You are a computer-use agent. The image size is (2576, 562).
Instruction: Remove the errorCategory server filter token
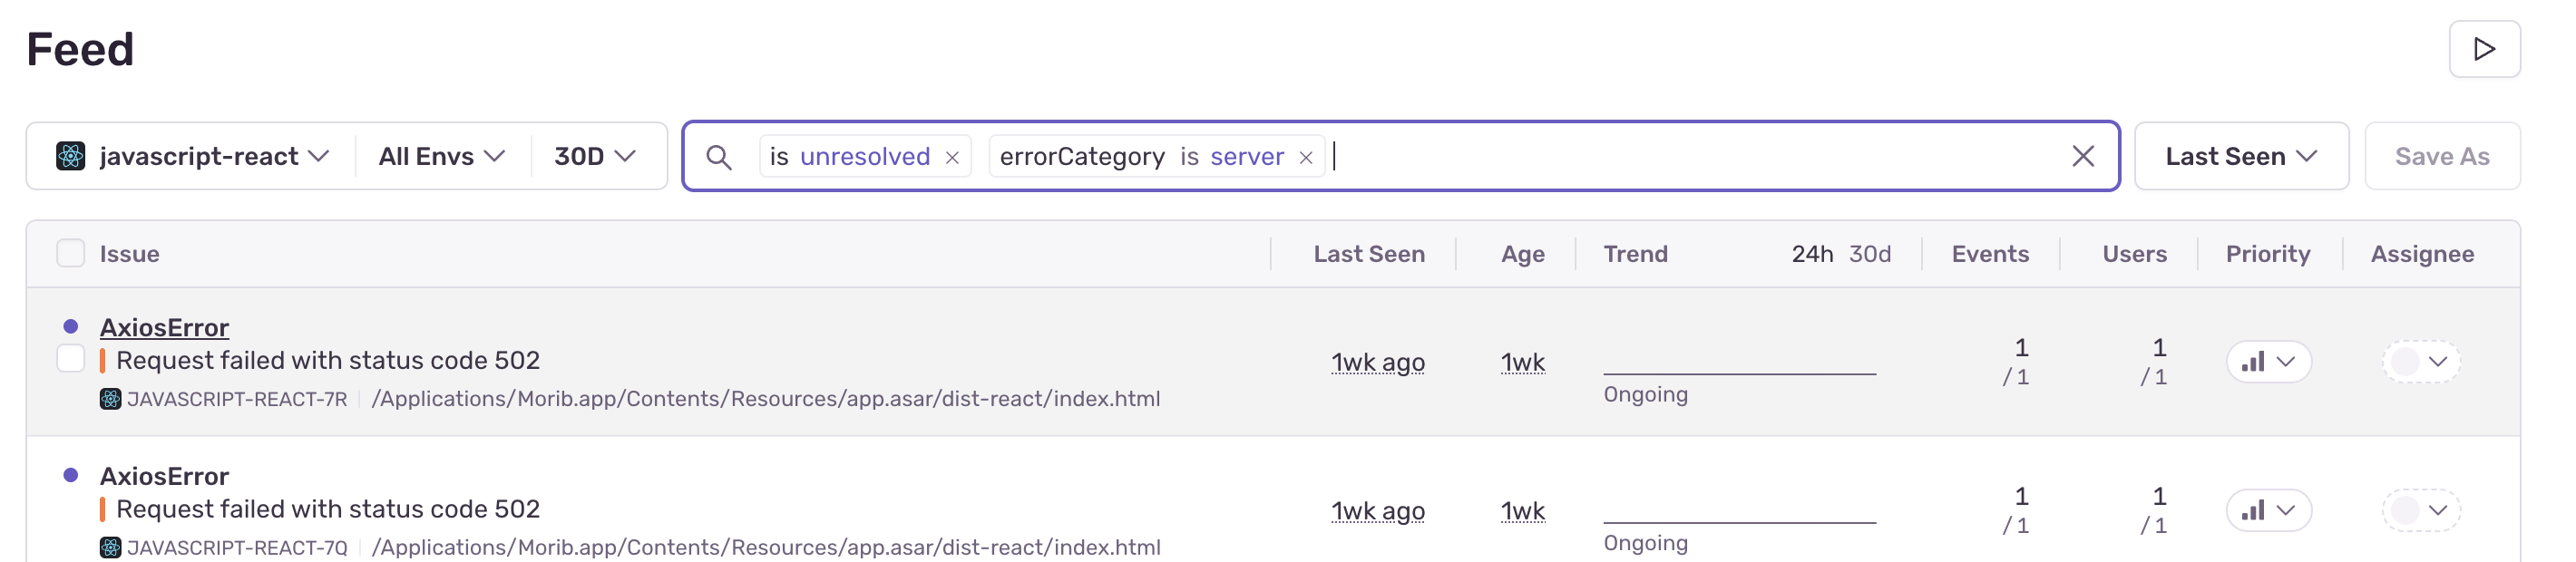(1305, 158)
